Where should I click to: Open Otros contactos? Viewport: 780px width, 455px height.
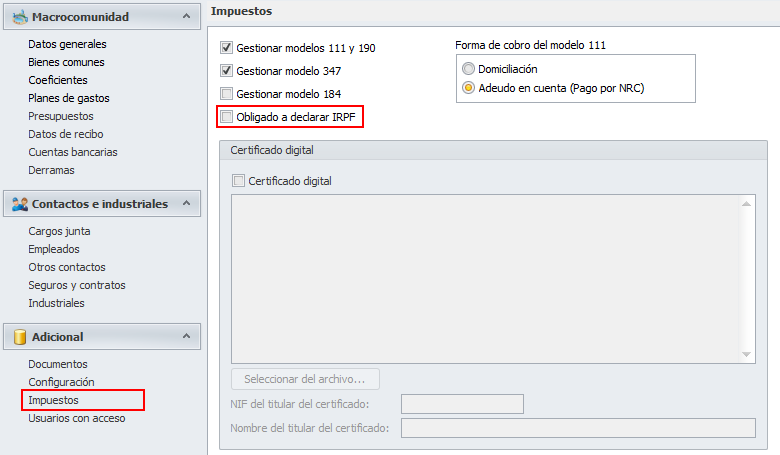tap(67, 267)
